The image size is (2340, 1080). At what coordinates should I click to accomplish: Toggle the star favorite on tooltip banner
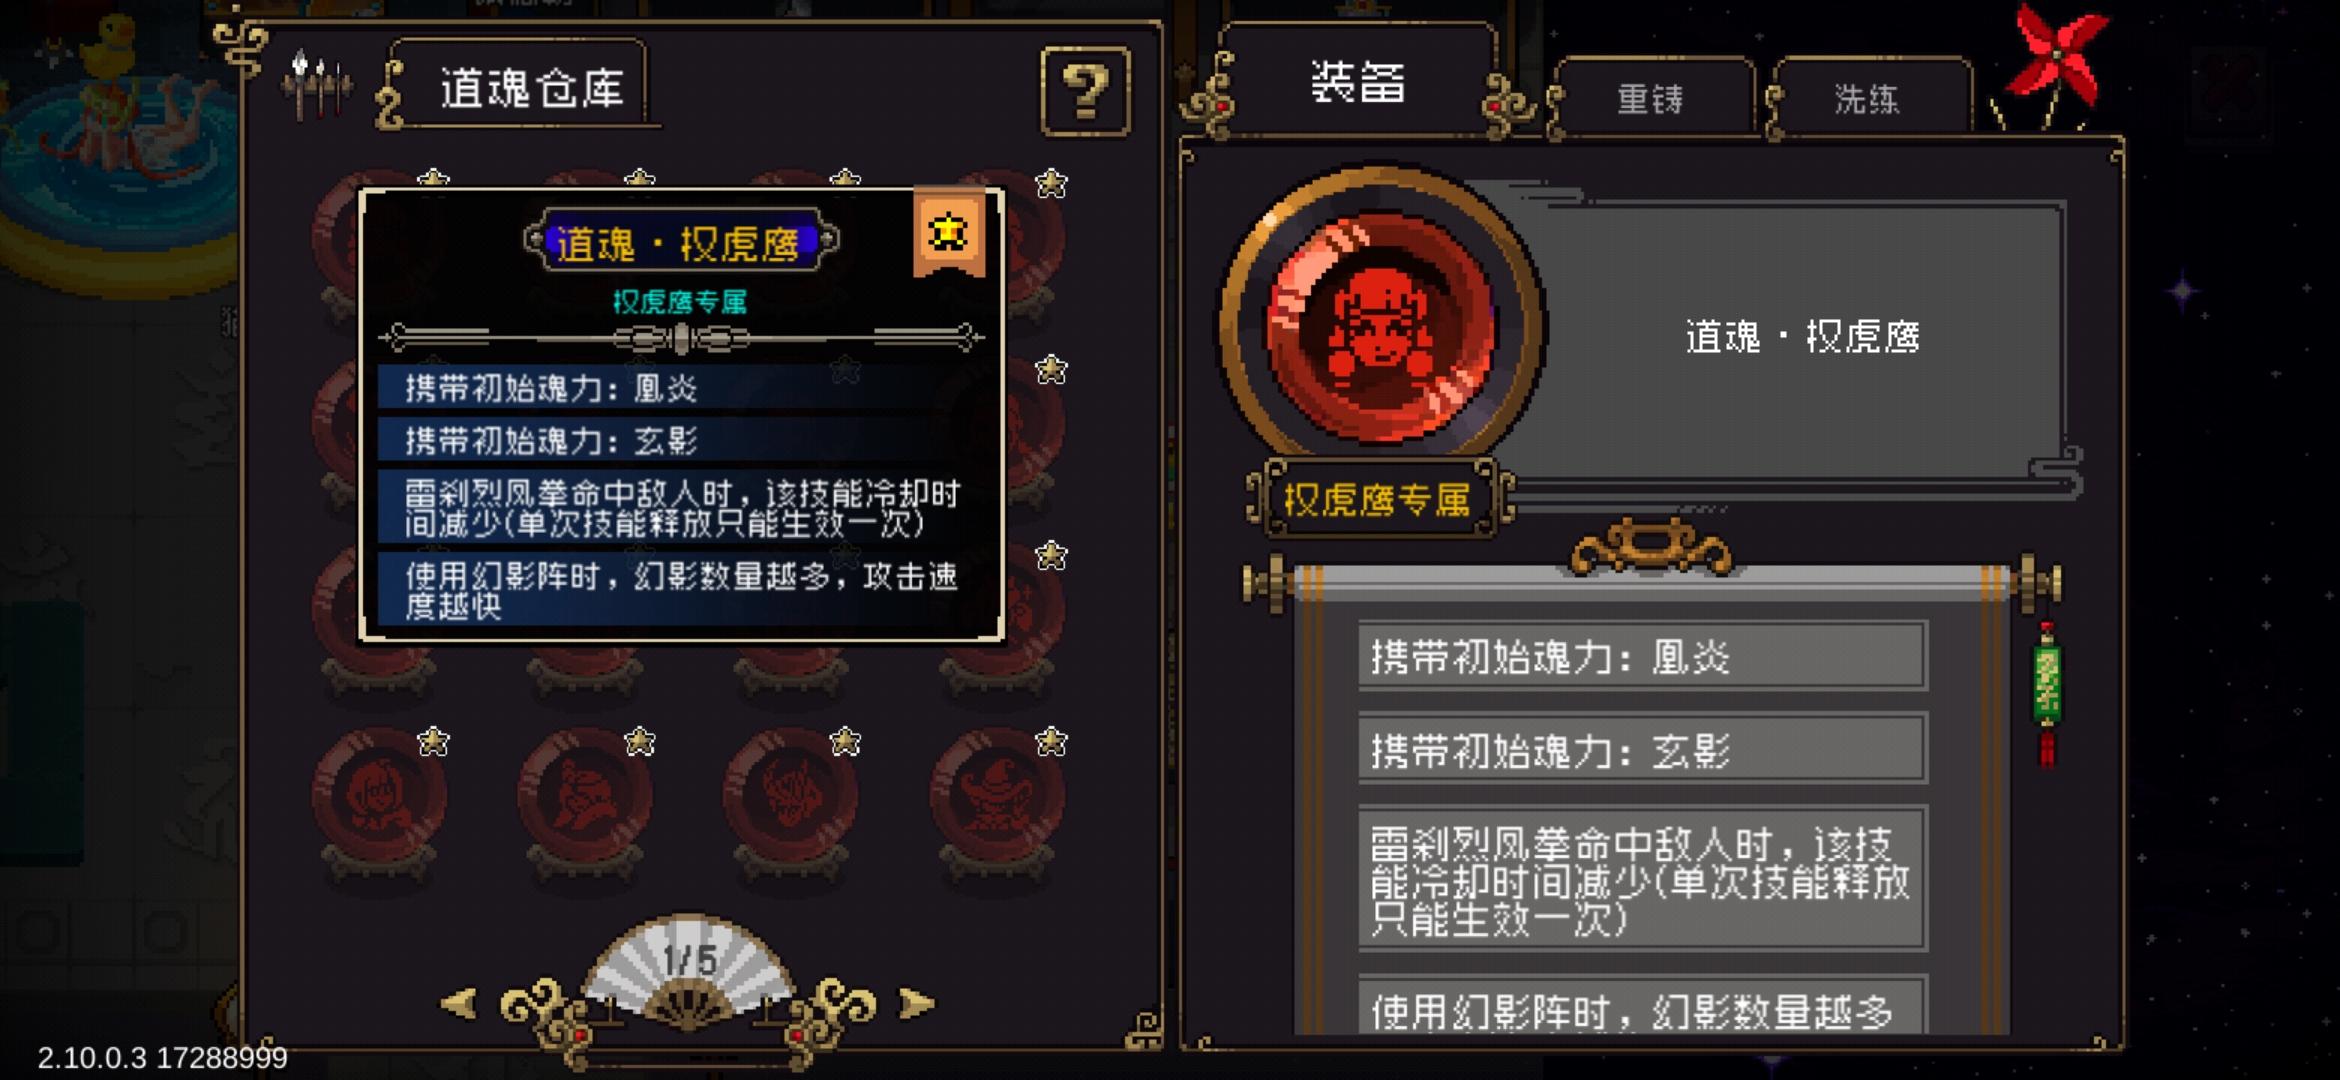coord(948,232)
